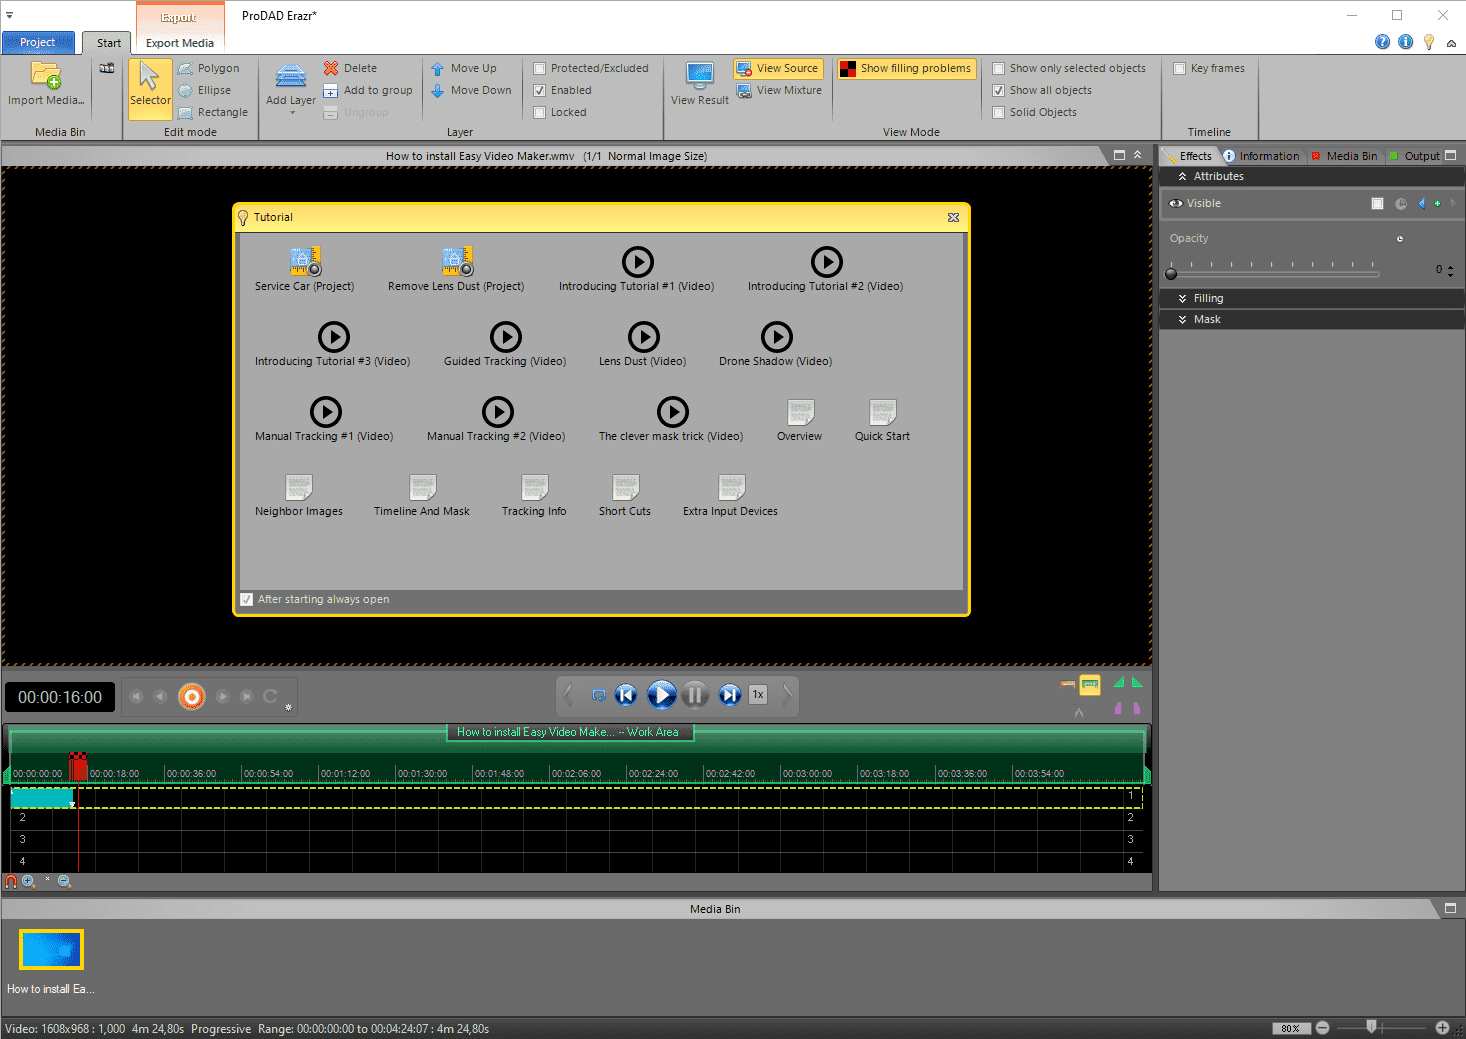
Task: Select the cyan clip on track 1
Action: tap(42, 798)
